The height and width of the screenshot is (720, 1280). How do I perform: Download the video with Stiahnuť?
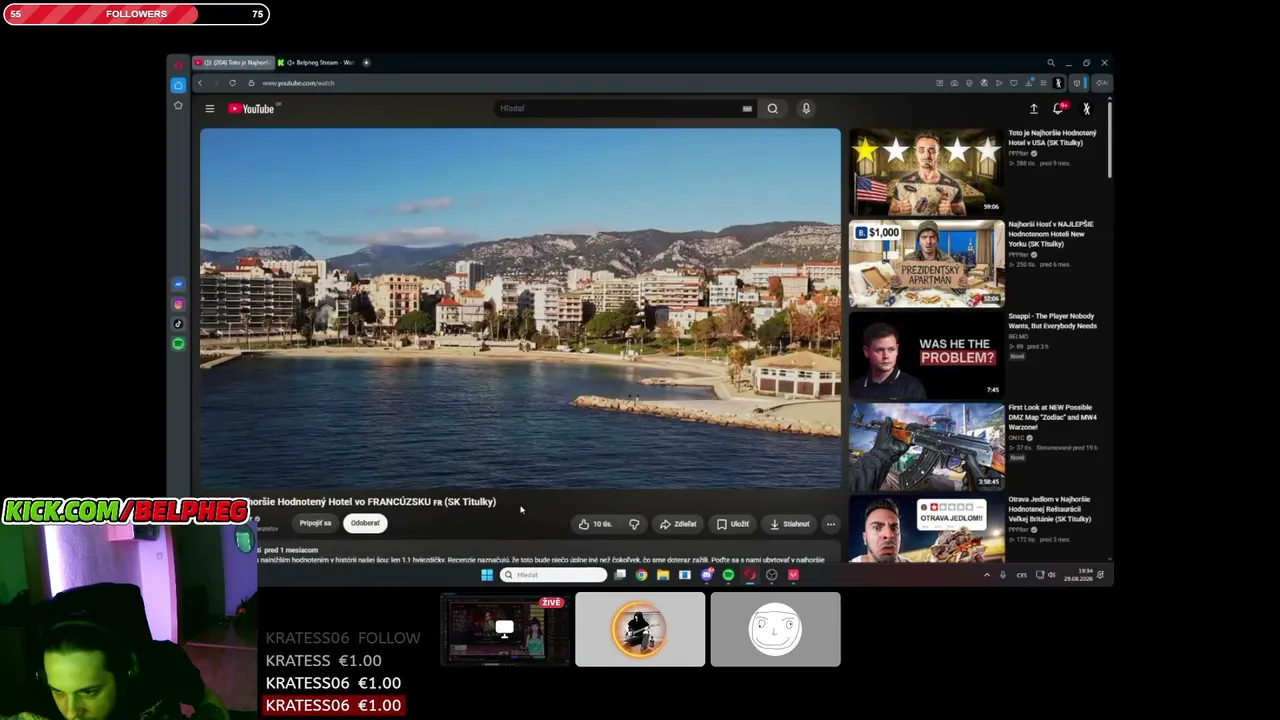790,524
